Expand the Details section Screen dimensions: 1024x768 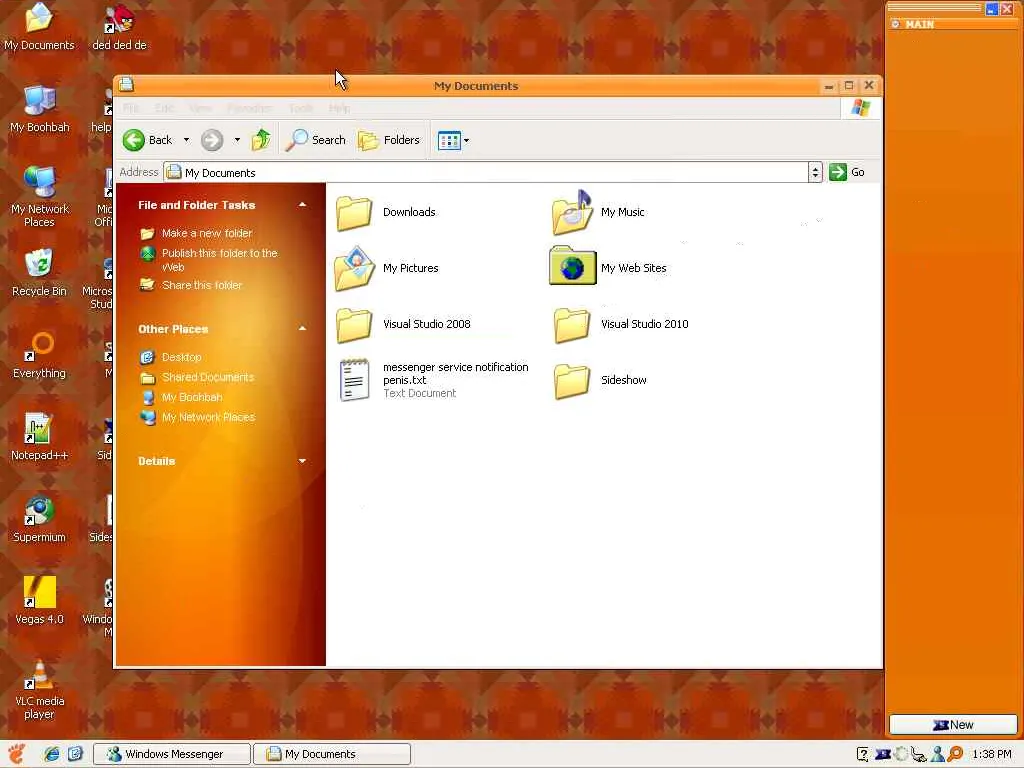(x=302, y=461)
